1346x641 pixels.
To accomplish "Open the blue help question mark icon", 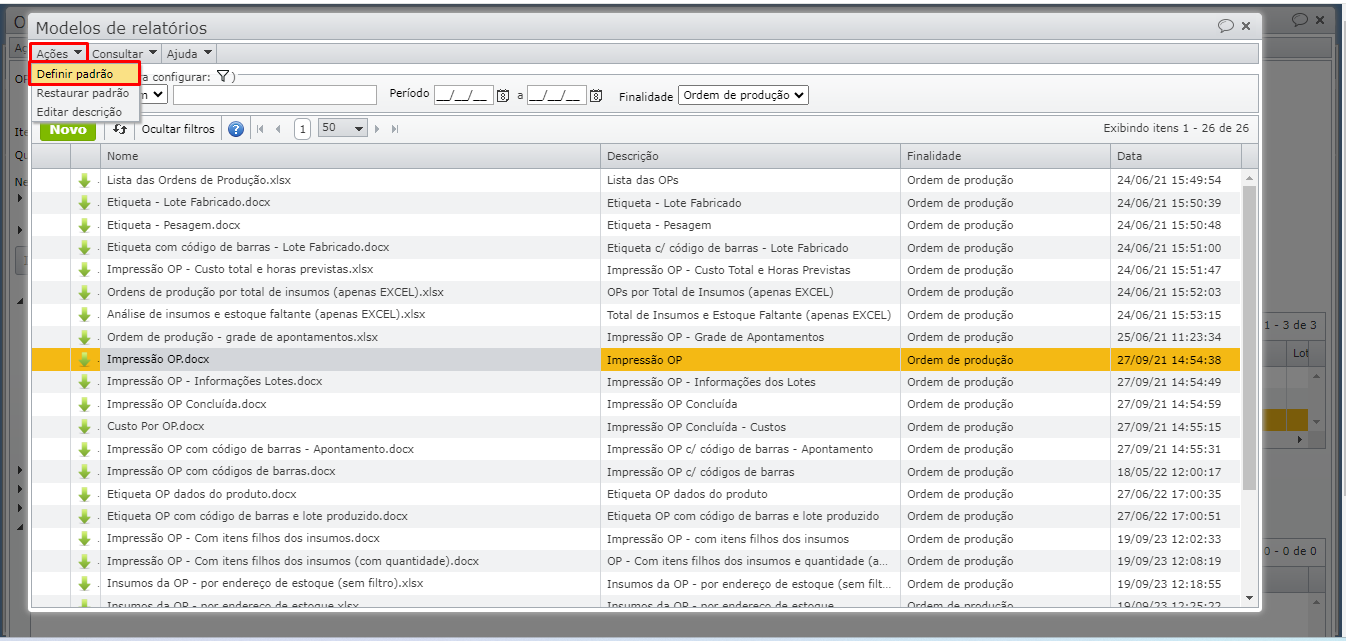I will click(x=236, y=129).
